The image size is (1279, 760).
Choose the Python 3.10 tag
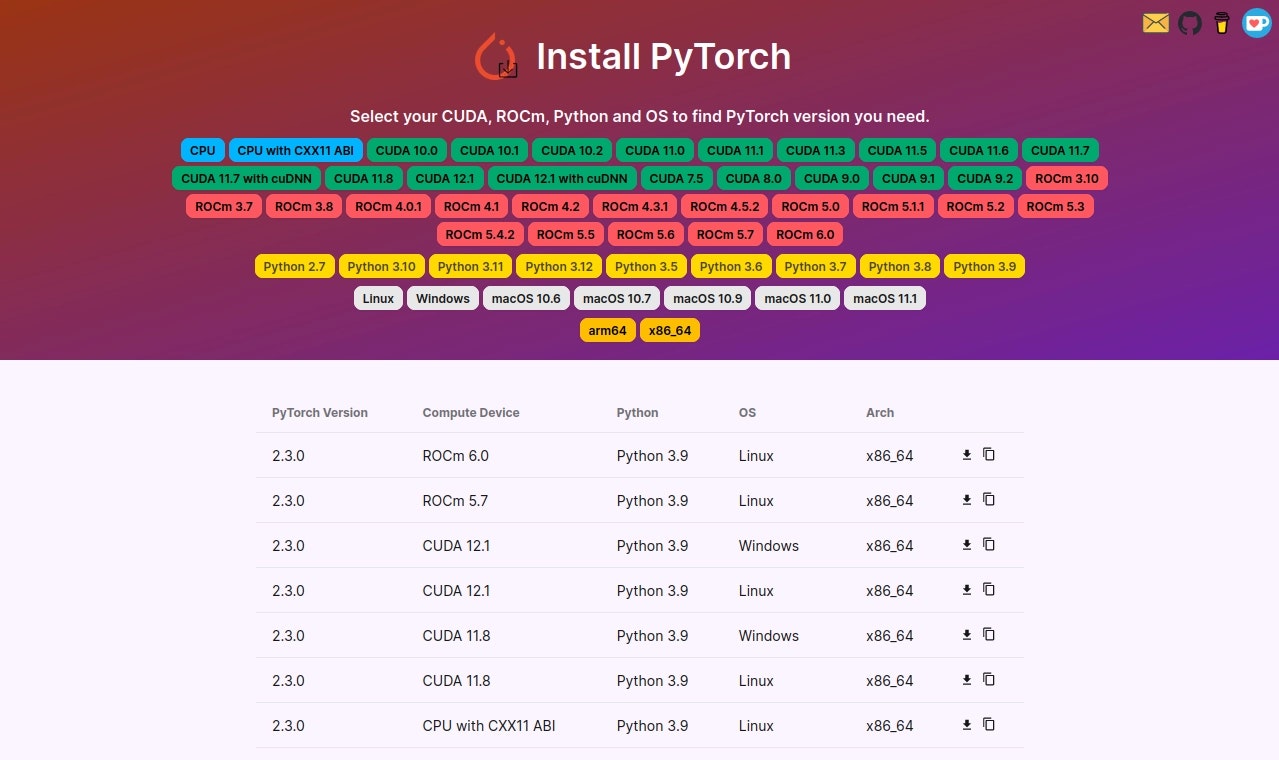(382, 267)
